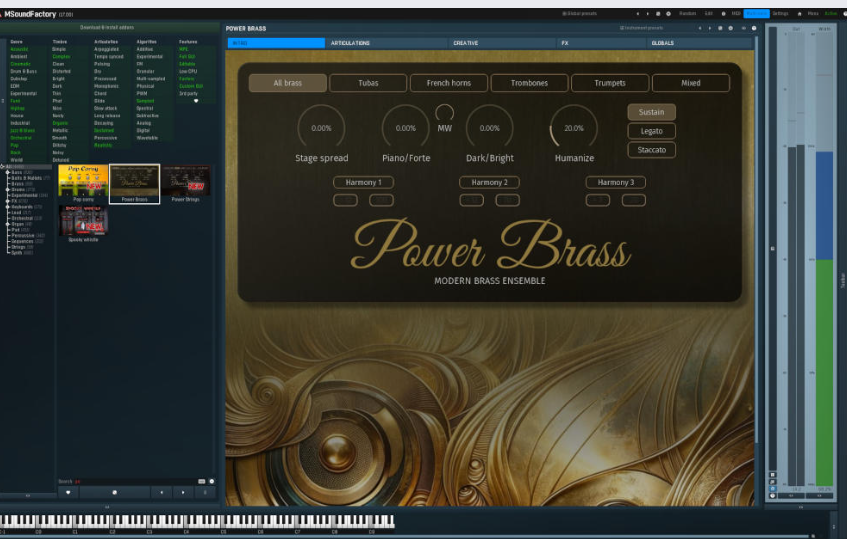This screenshot has height=539, width=847.
Task: Select the All brass section
Action: [287, 83]
